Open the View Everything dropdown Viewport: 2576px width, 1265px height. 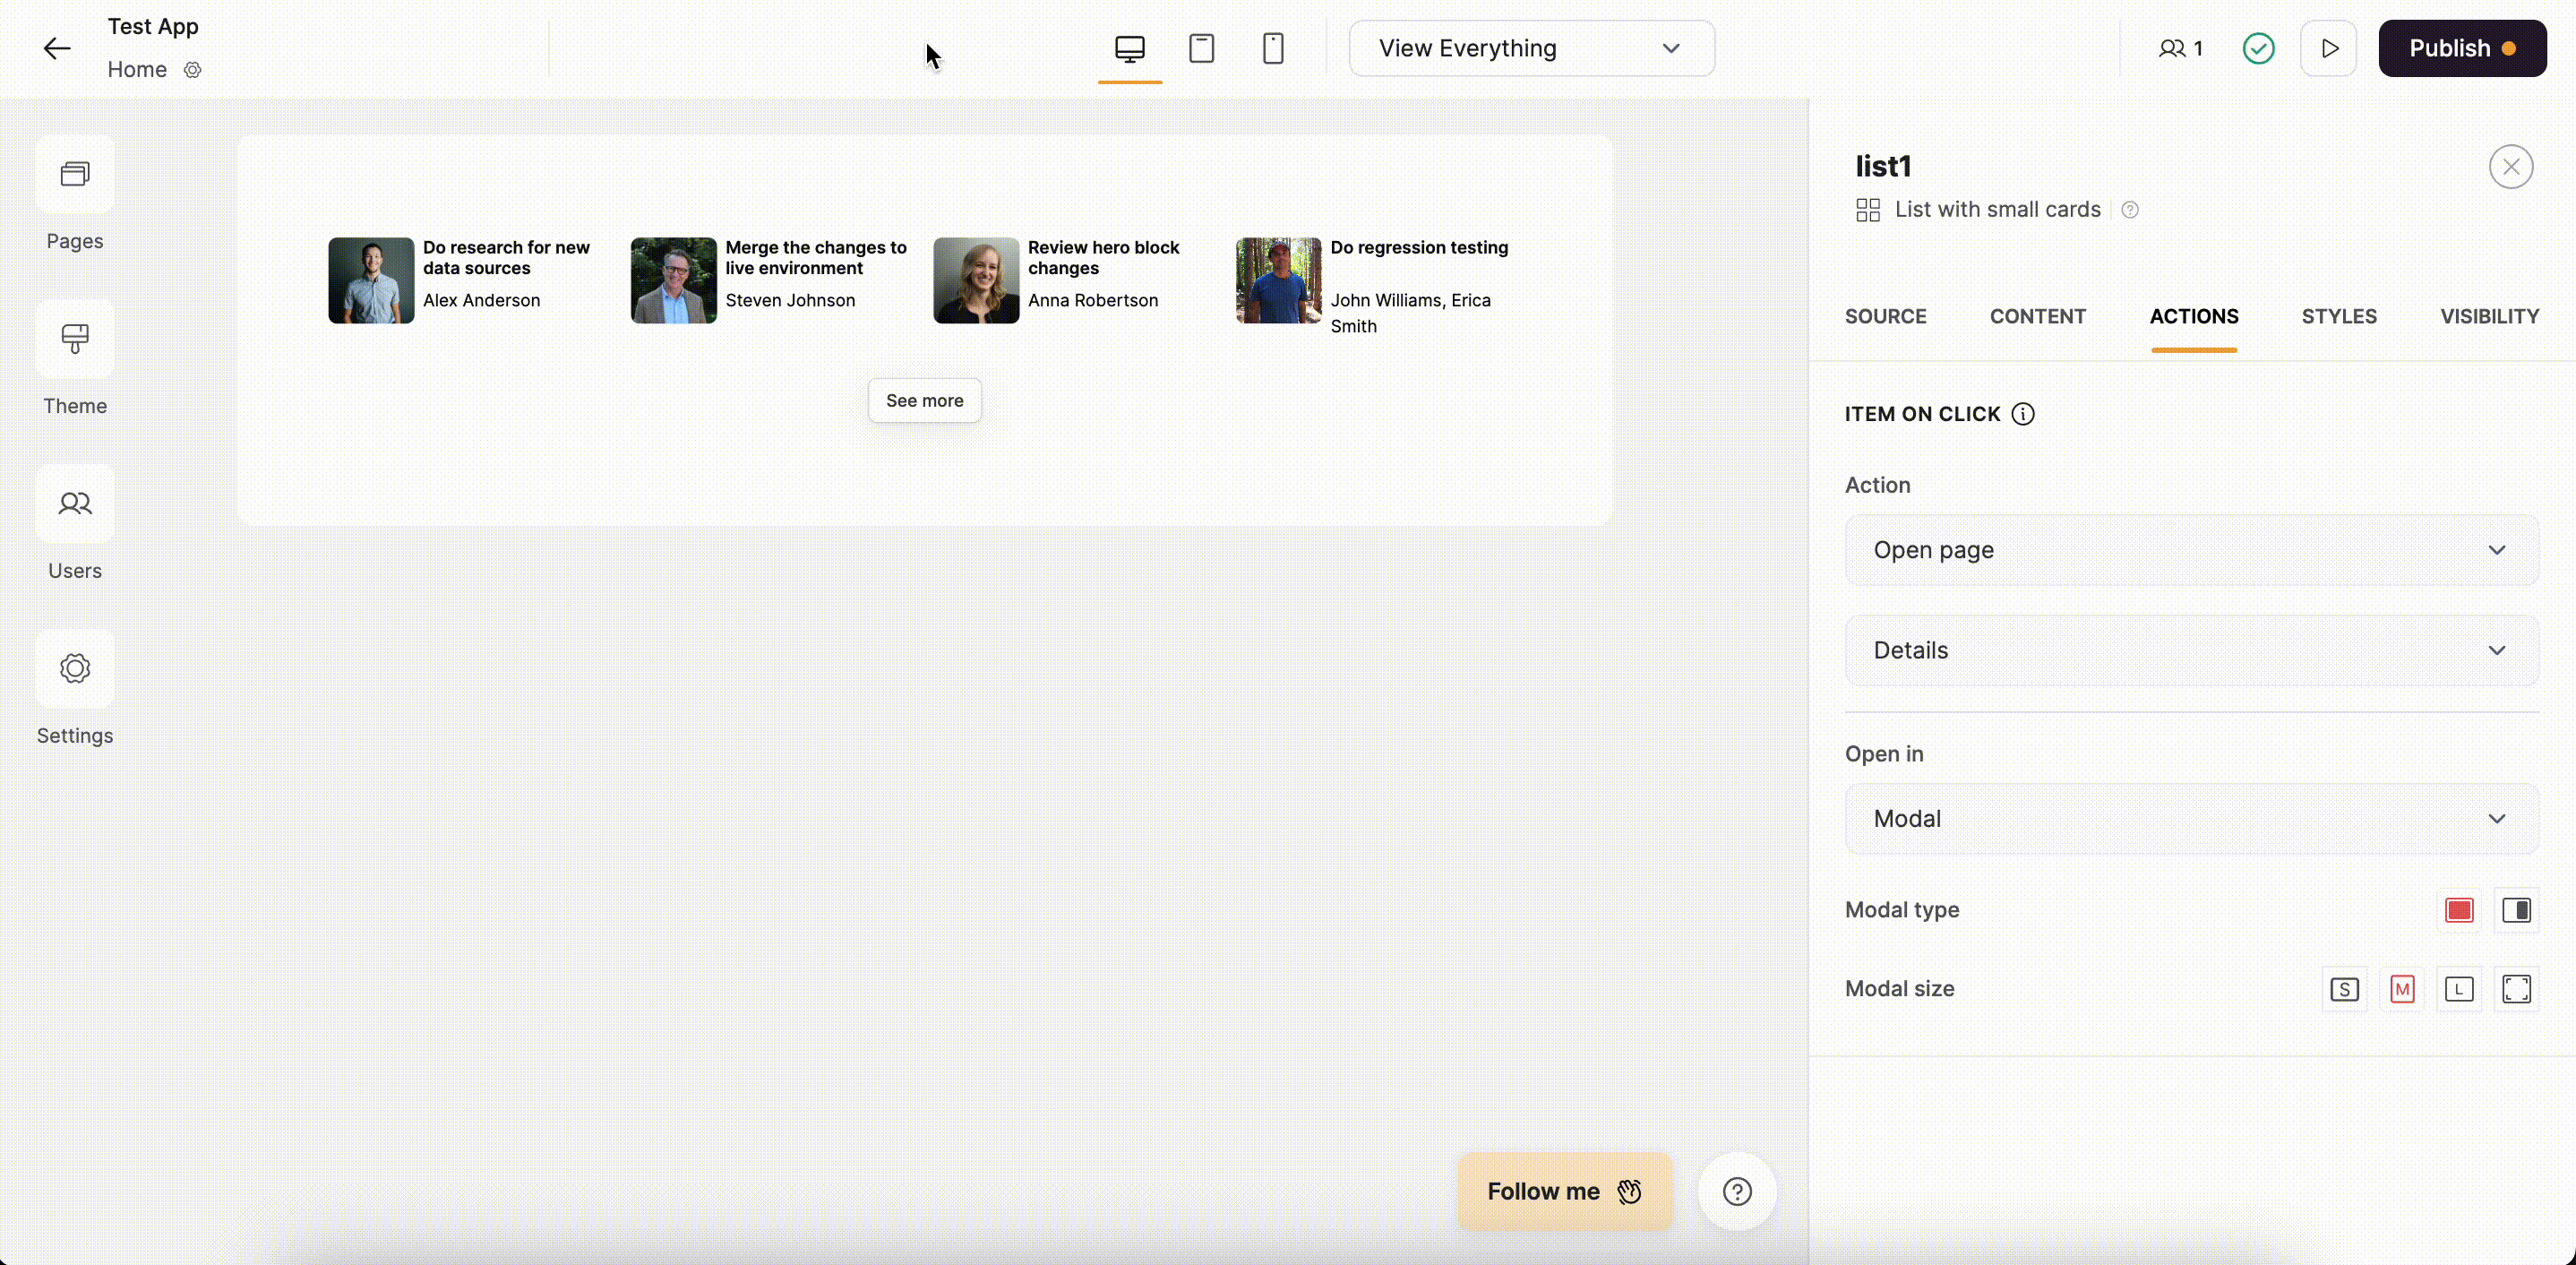pyautogui.click(x=1531, y=48)
